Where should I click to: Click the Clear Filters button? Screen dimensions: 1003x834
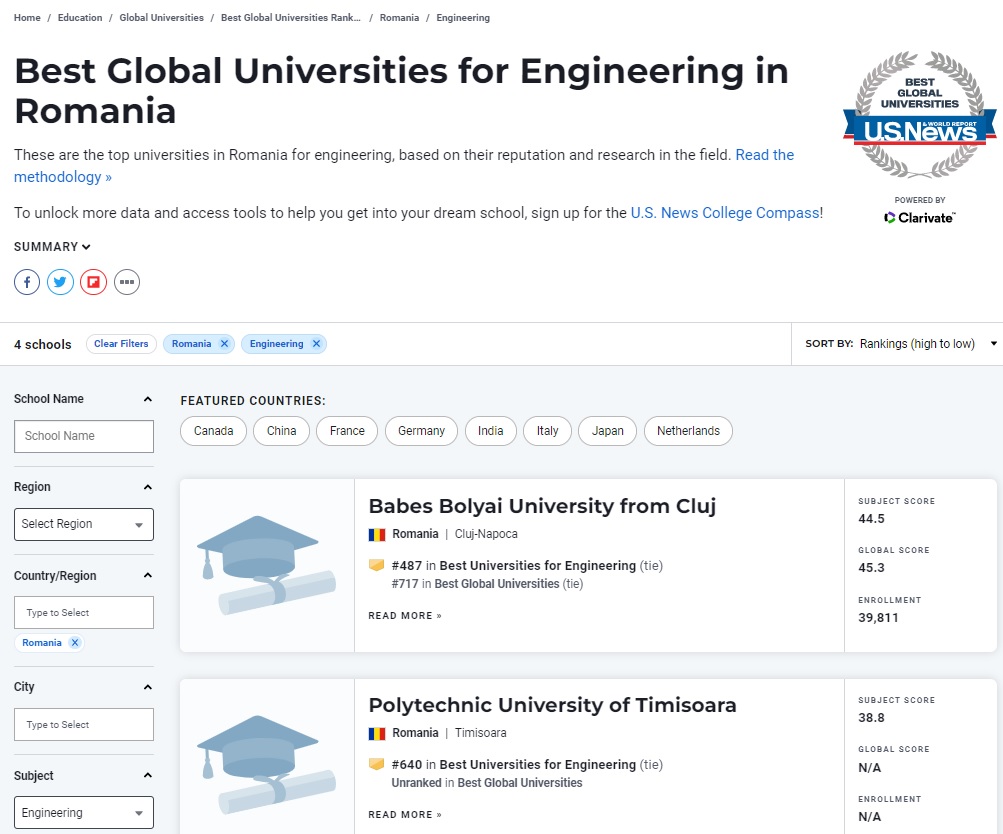pyautogui.click(x=121, y=344)
